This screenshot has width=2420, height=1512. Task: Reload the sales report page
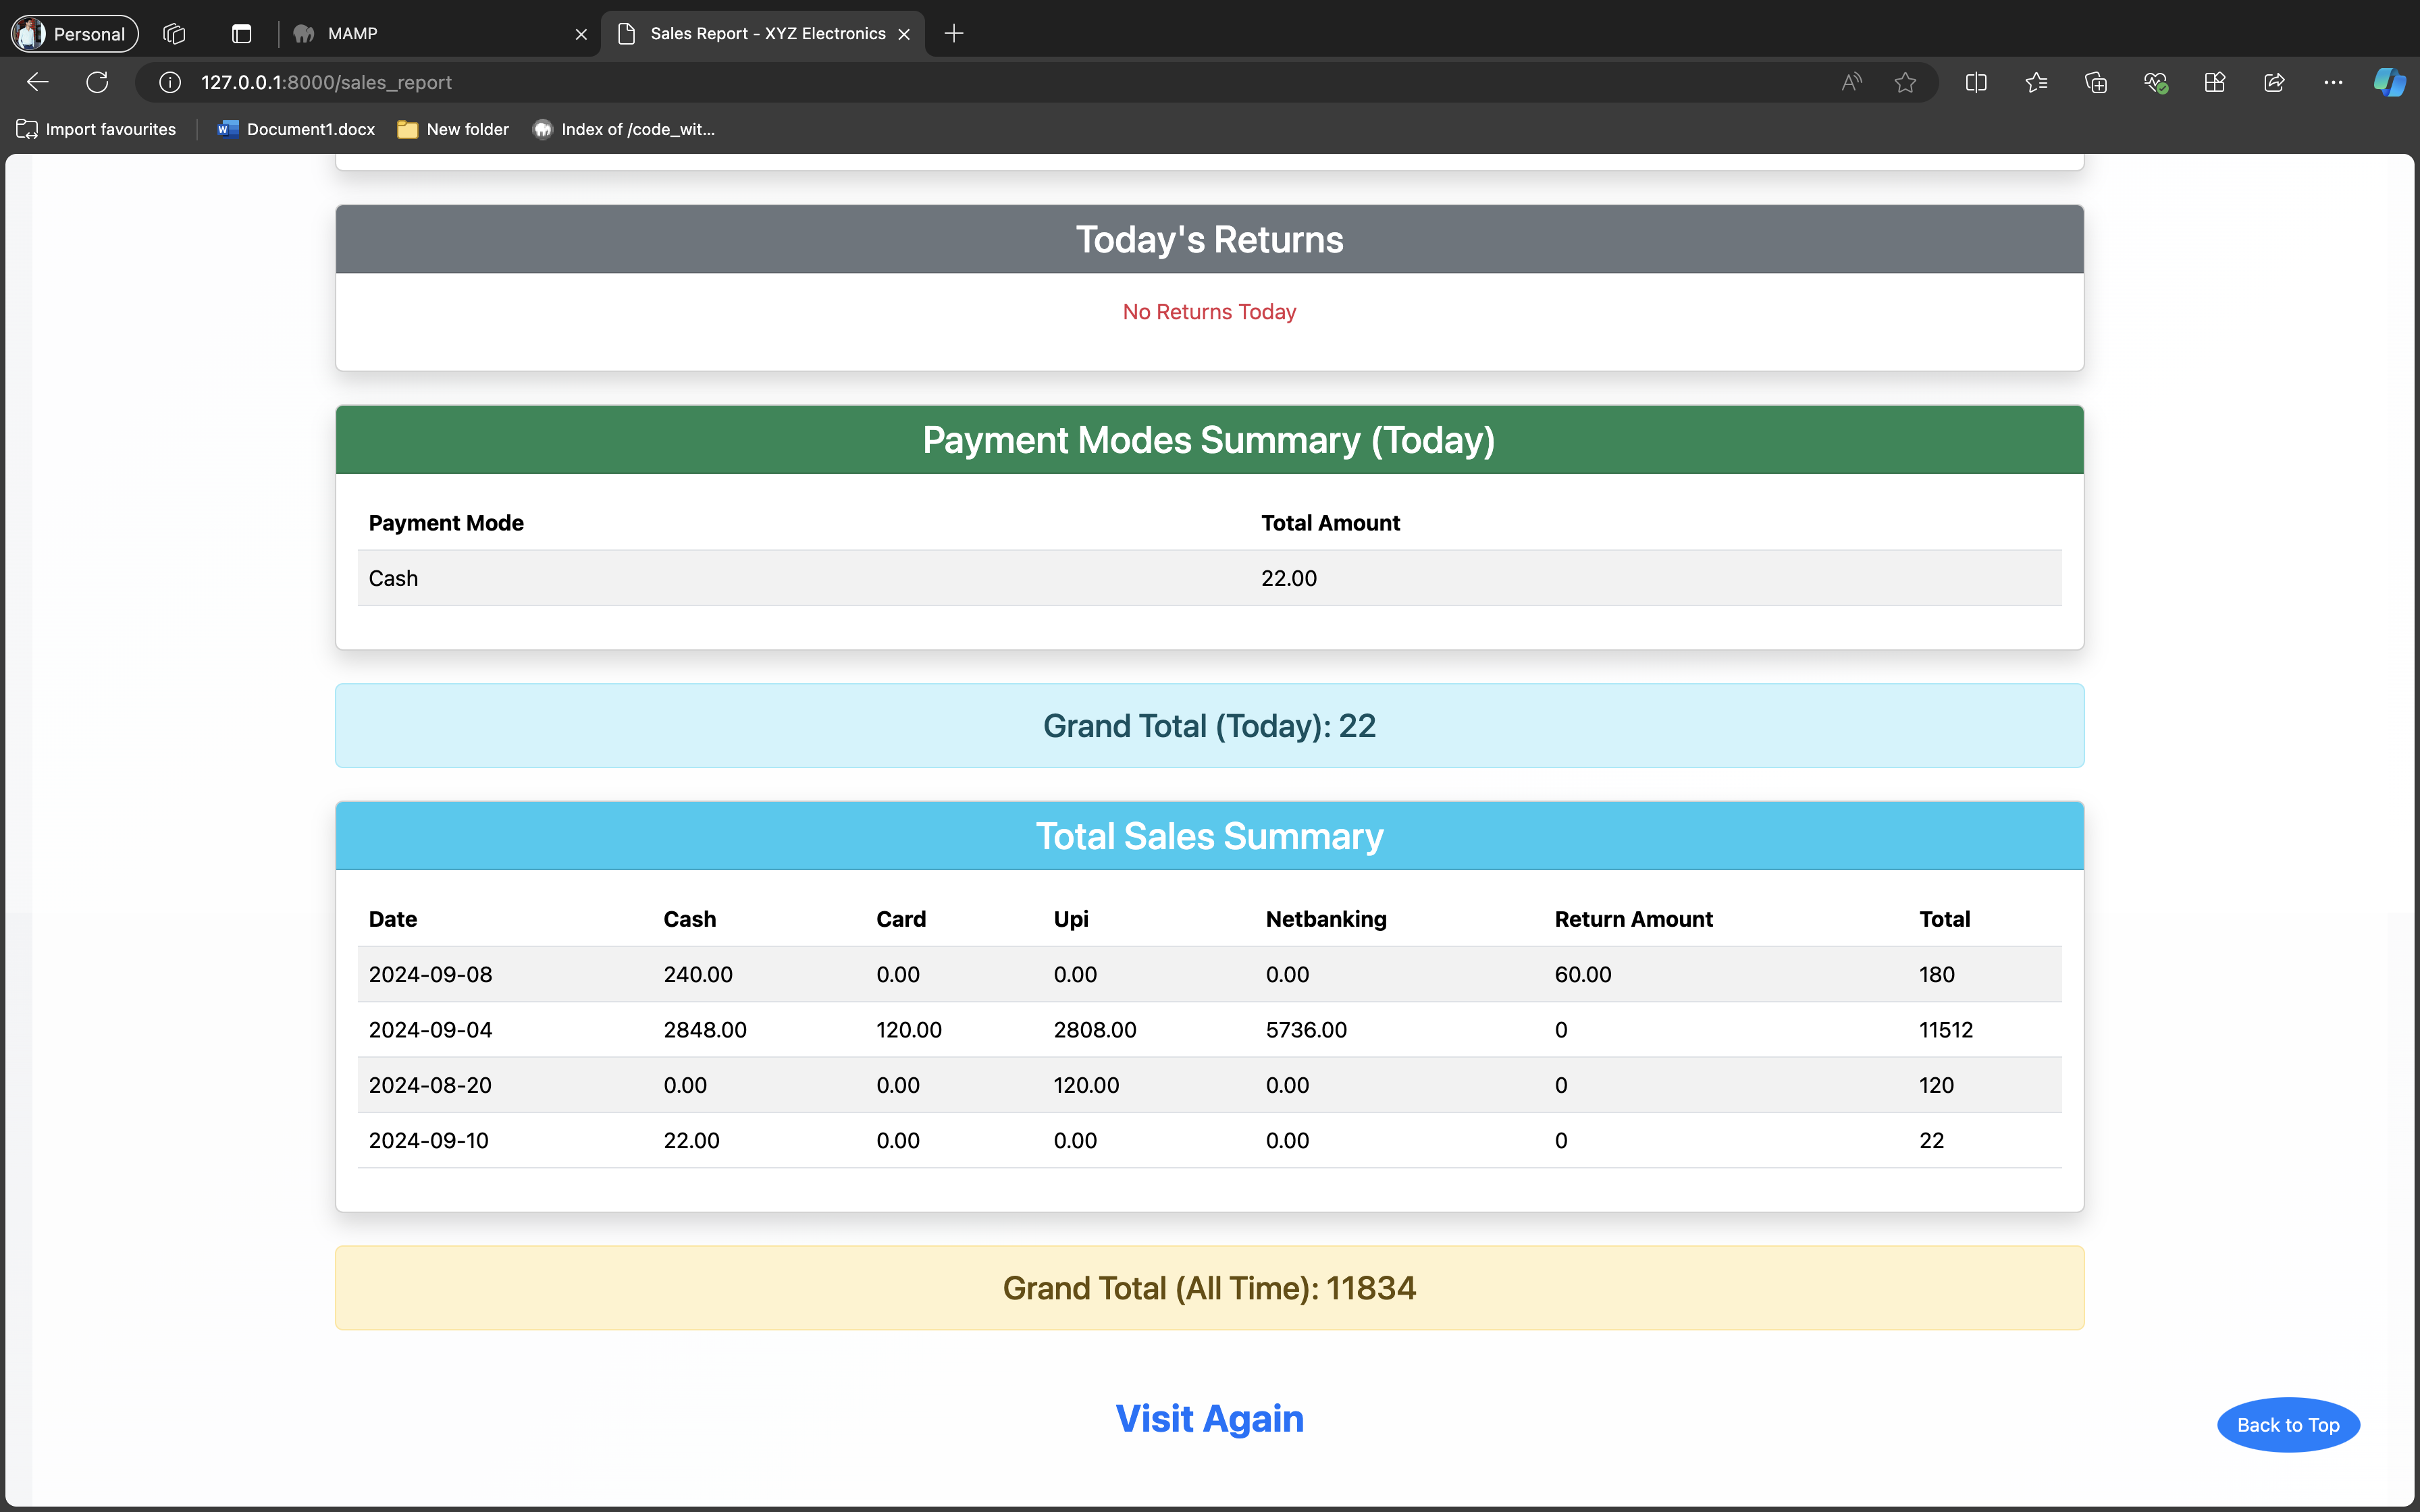point(97,82)
